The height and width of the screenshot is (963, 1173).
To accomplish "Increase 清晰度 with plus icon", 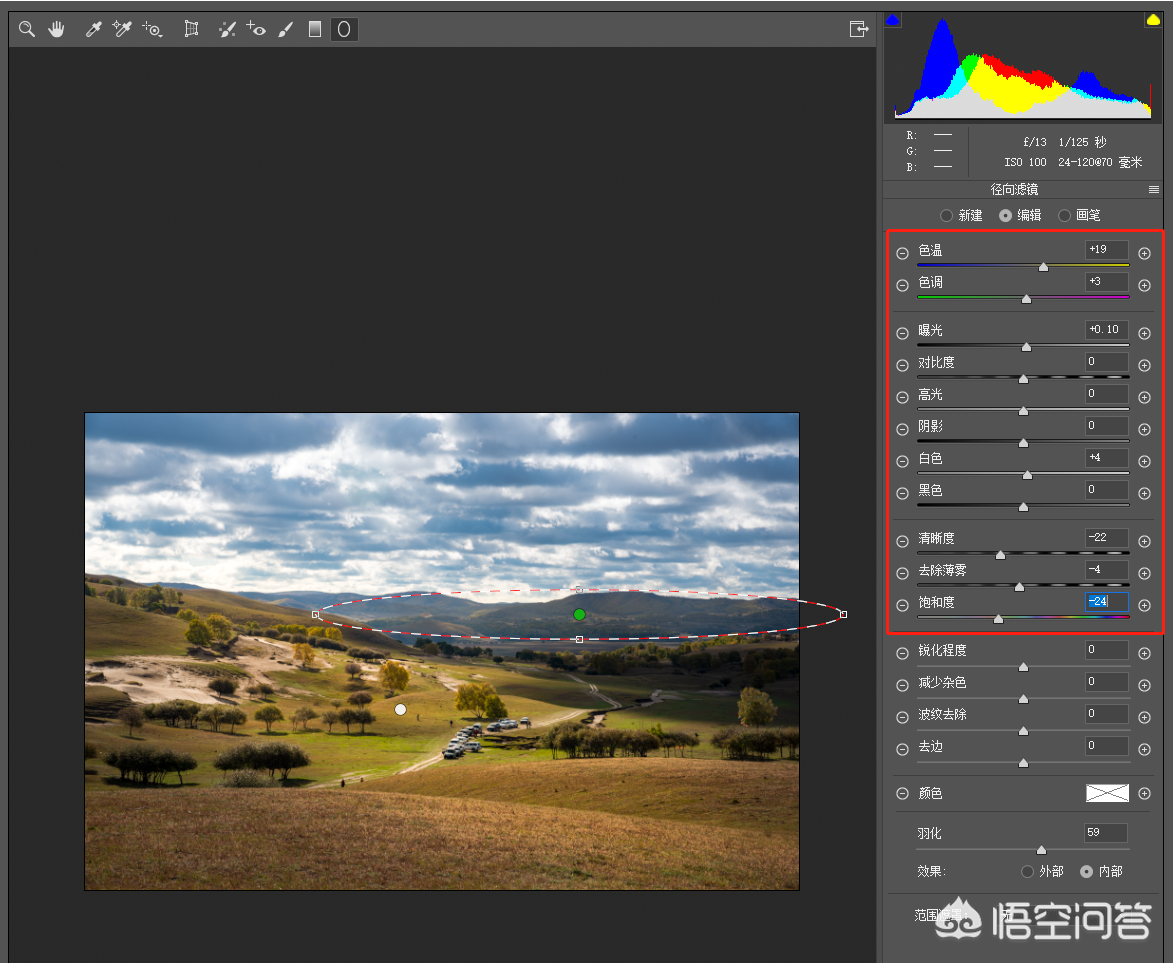I will 1145,542.
